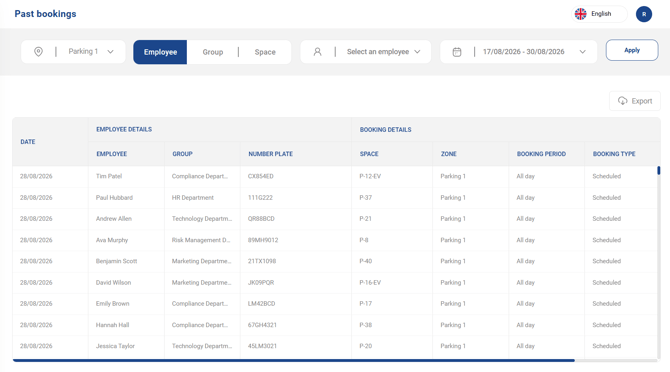Click the vertical table scrollbar thumb

point(658,170)
